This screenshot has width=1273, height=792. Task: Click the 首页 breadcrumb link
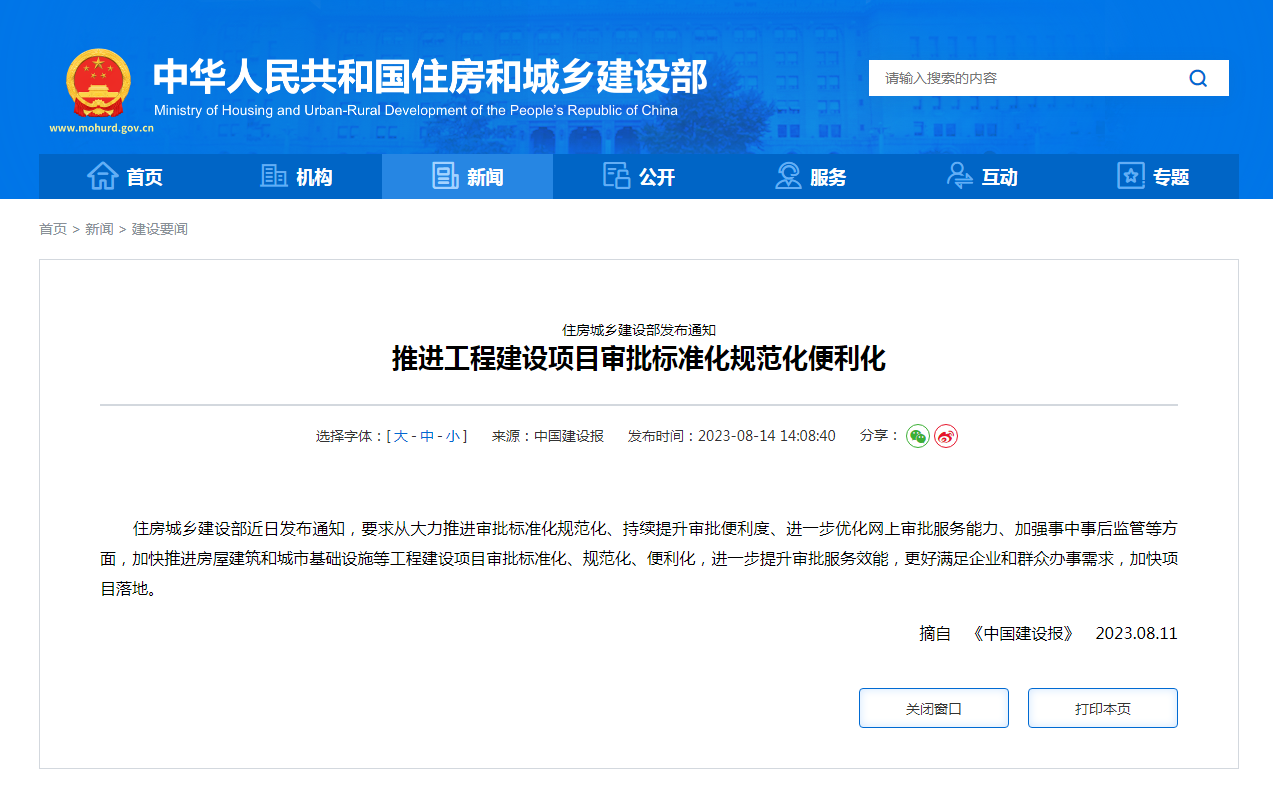coord(52,229)
